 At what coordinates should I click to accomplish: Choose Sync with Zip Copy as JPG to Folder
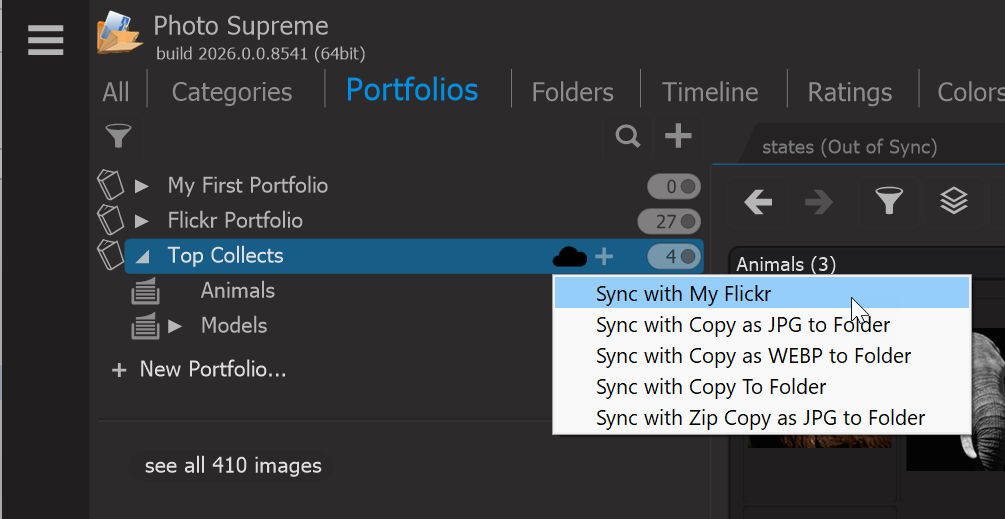click(761, 418)
